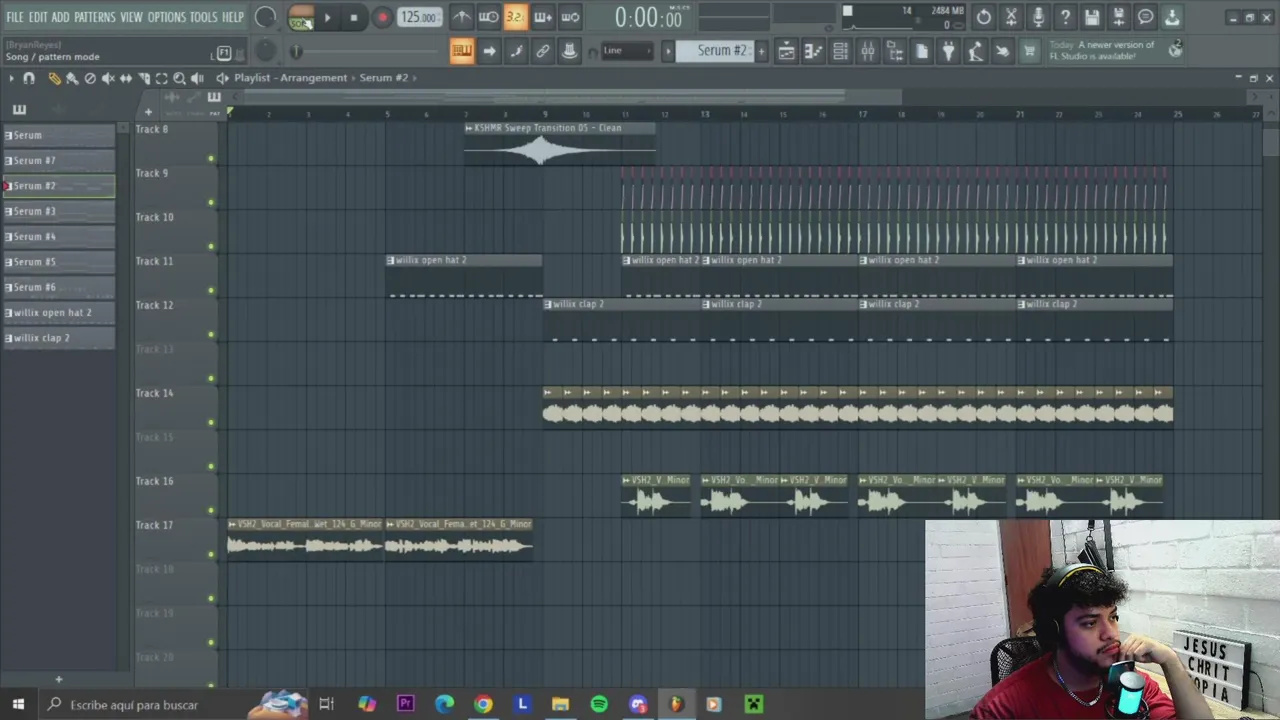Toggle wait for input to start playing
Image resolution: width=1280 pixels, height=720 pixels.
pyautogui.click(x=488, y=17)
